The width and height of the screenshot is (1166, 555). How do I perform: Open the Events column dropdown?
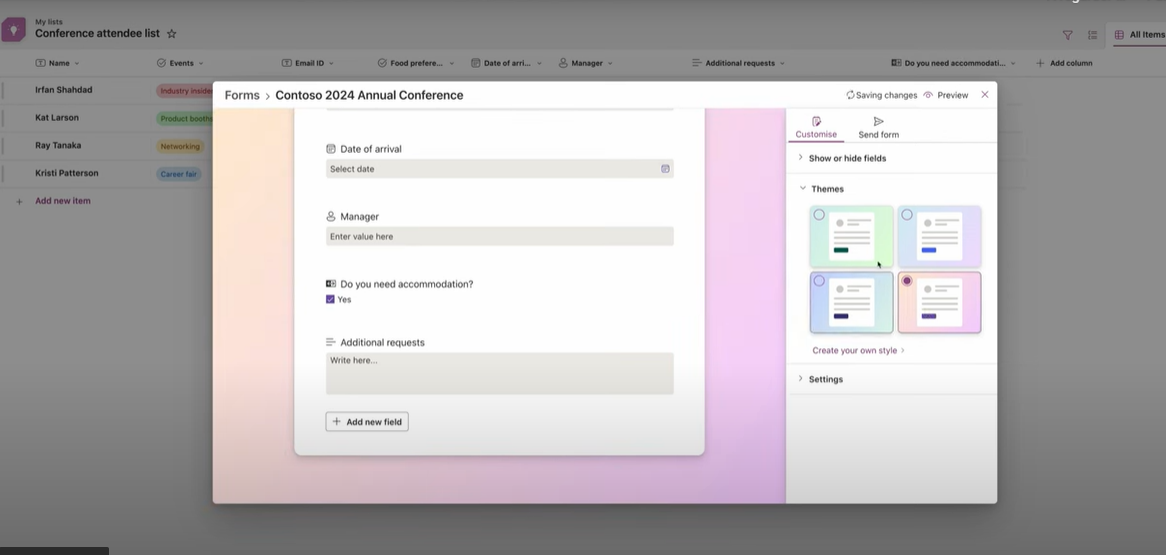pyautogui.click(x=201, y=63)
